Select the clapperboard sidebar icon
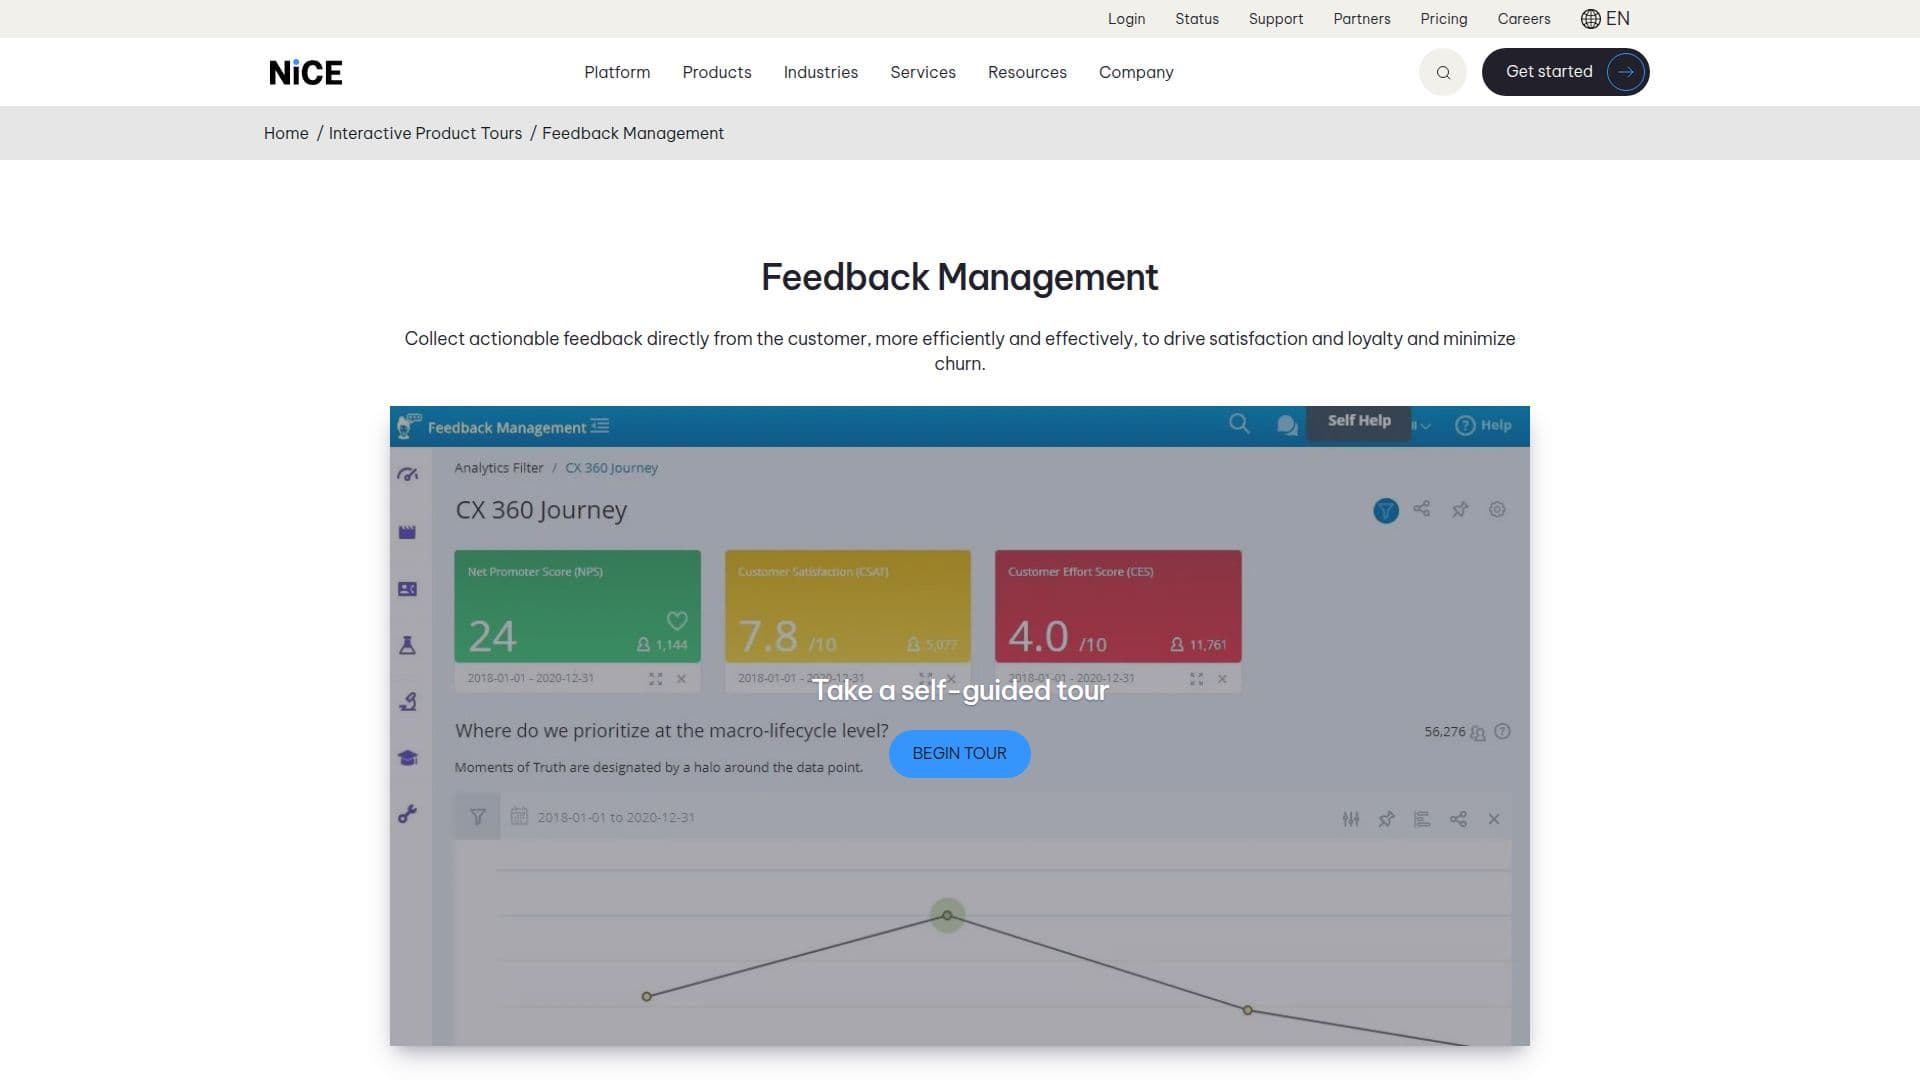The image size is (1920, 1080). (x=407, y=532)
